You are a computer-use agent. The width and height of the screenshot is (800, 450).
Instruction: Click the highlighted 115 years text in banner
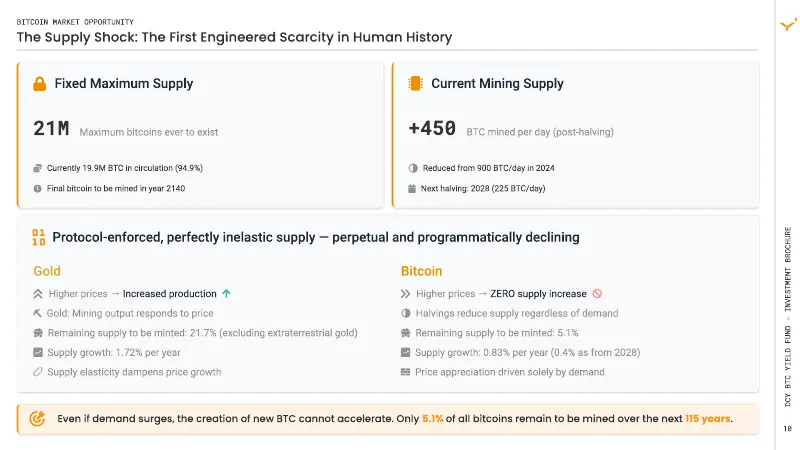pyautogui.click(x=708, y=418)
